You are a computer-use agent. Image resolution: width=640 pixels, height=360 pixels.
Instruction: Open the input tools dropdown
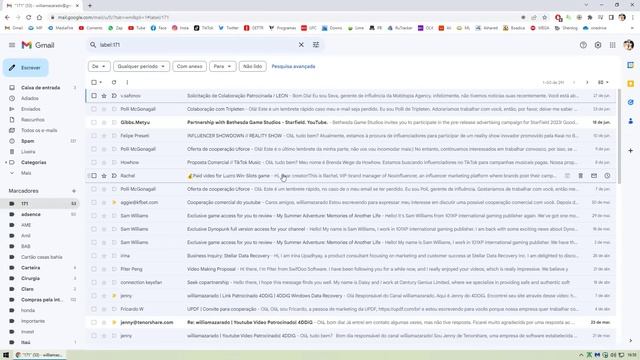[x=603, y=82]
